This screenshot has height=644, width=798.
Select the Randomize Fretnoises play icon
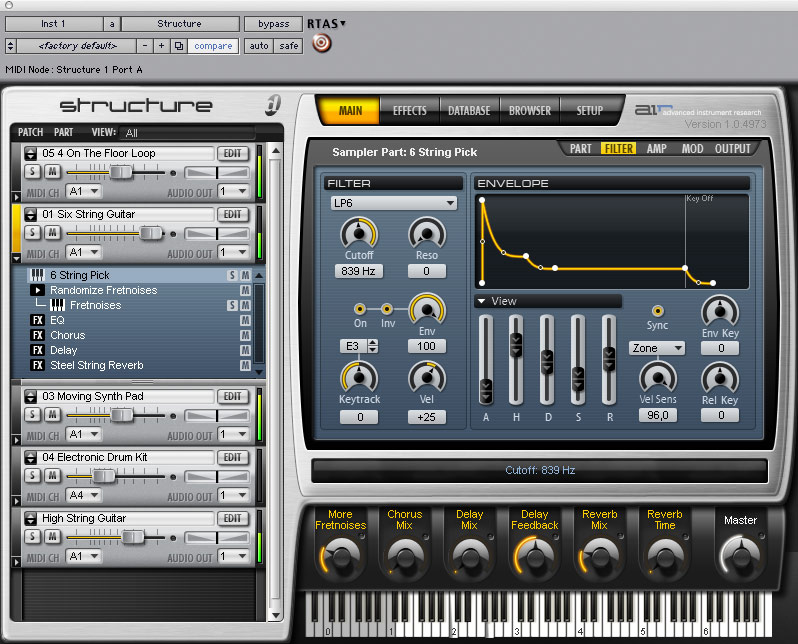click(x=37, y=290)
